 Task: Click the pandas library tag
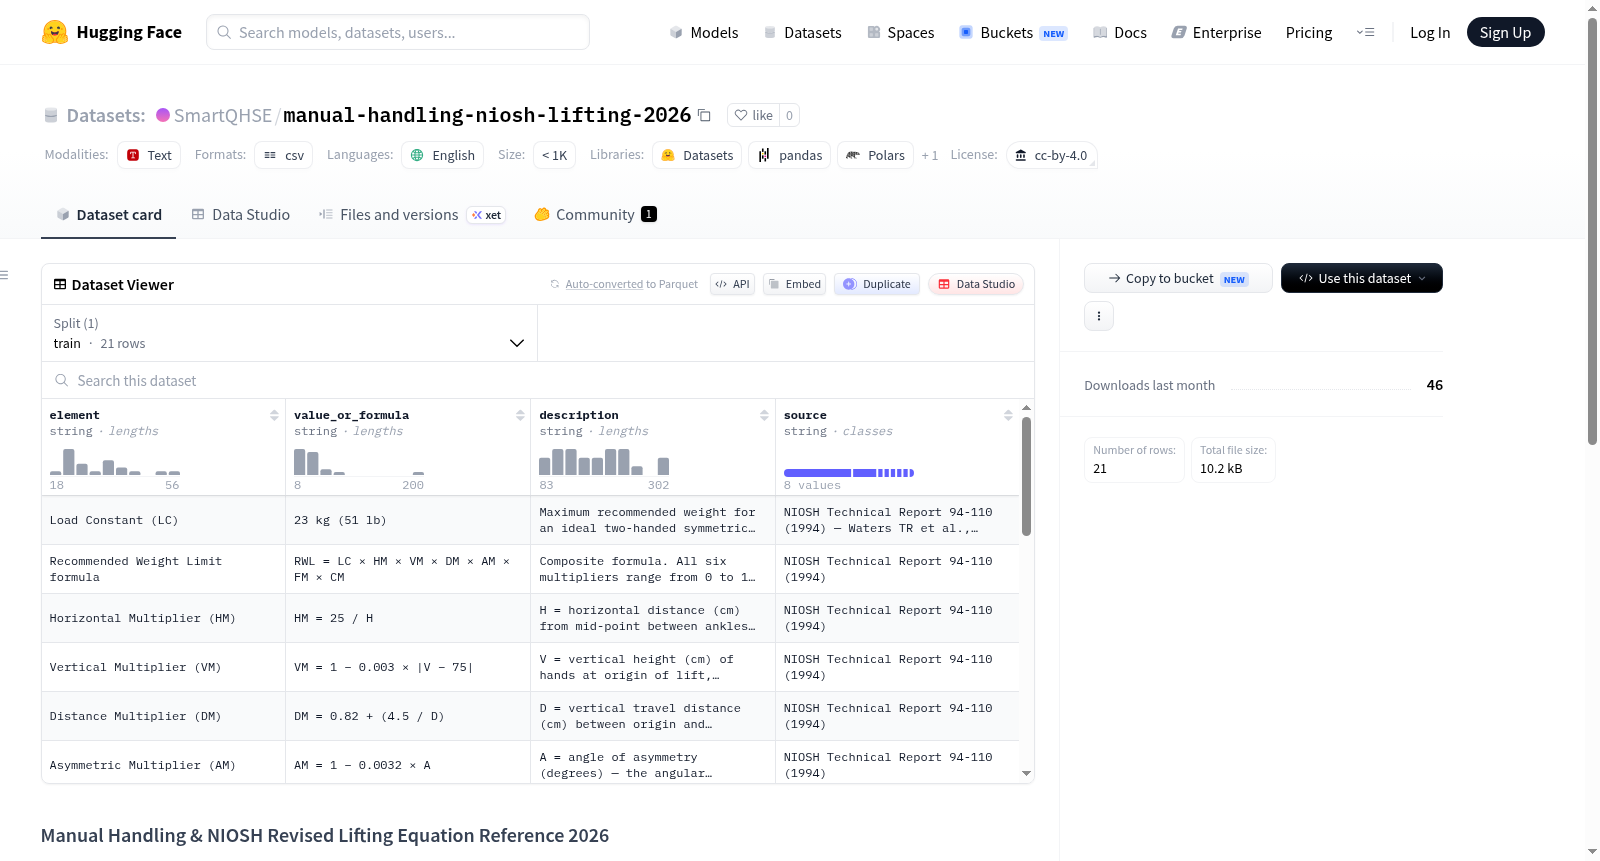790,155
